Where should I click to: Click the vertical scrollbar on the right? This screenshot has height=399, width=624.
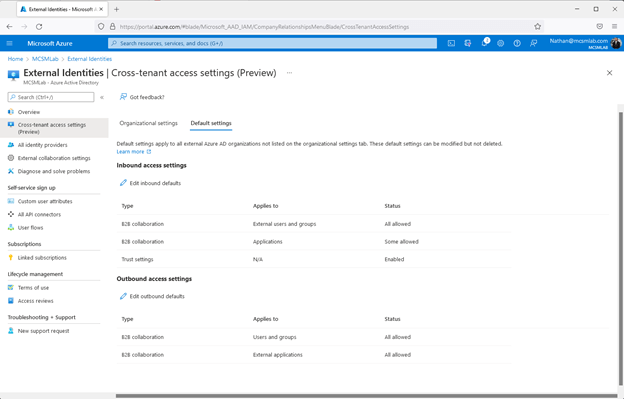point(621,248)
